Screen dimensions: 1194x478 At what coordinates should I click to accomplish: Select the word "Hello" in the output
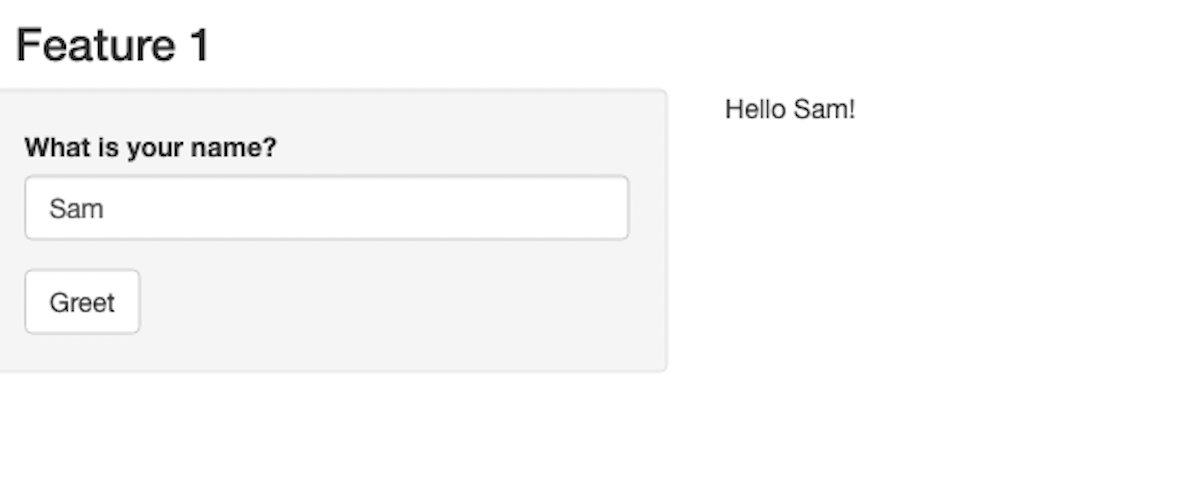(x=755, y=109)
